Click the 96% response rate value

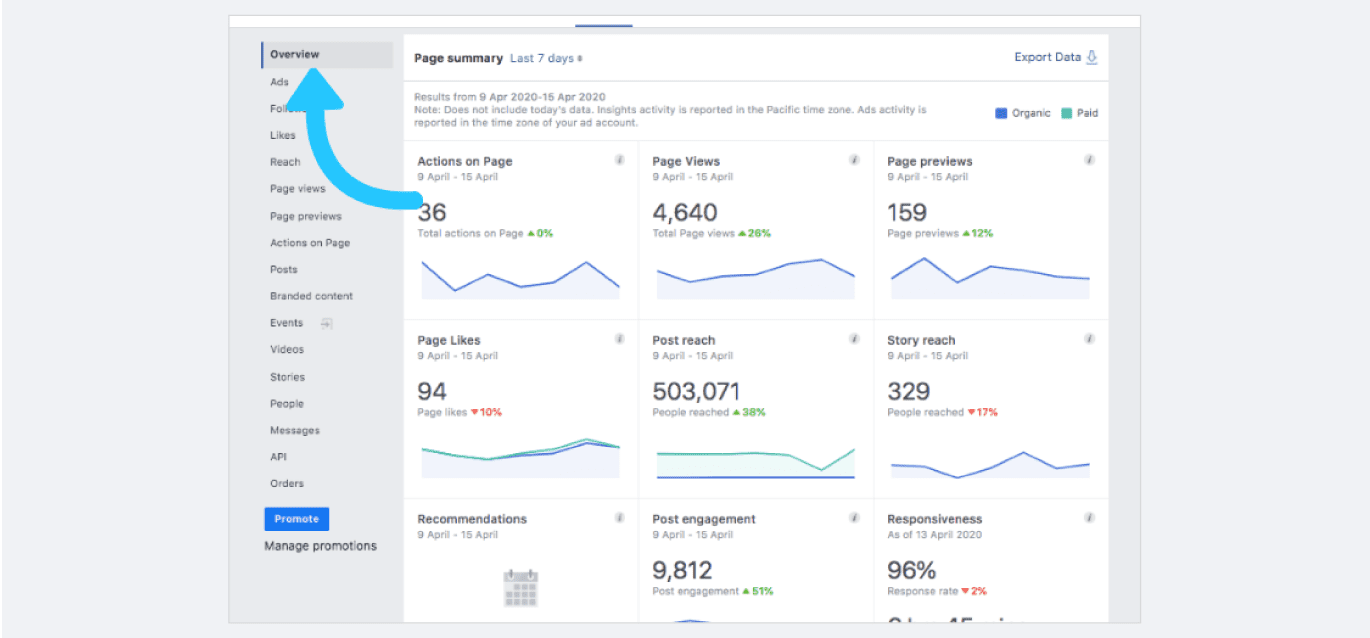[x=912, y=570]
